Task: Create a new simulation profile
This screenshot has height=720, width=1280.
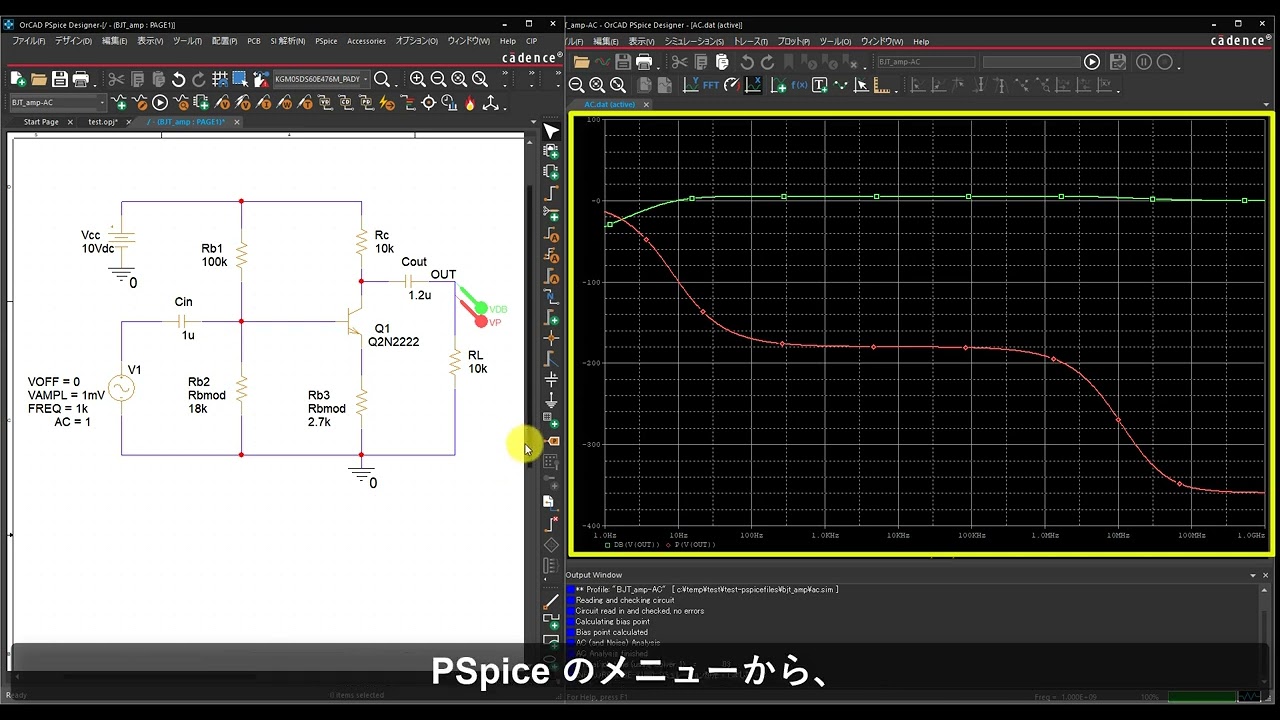Action: [120, 102]
